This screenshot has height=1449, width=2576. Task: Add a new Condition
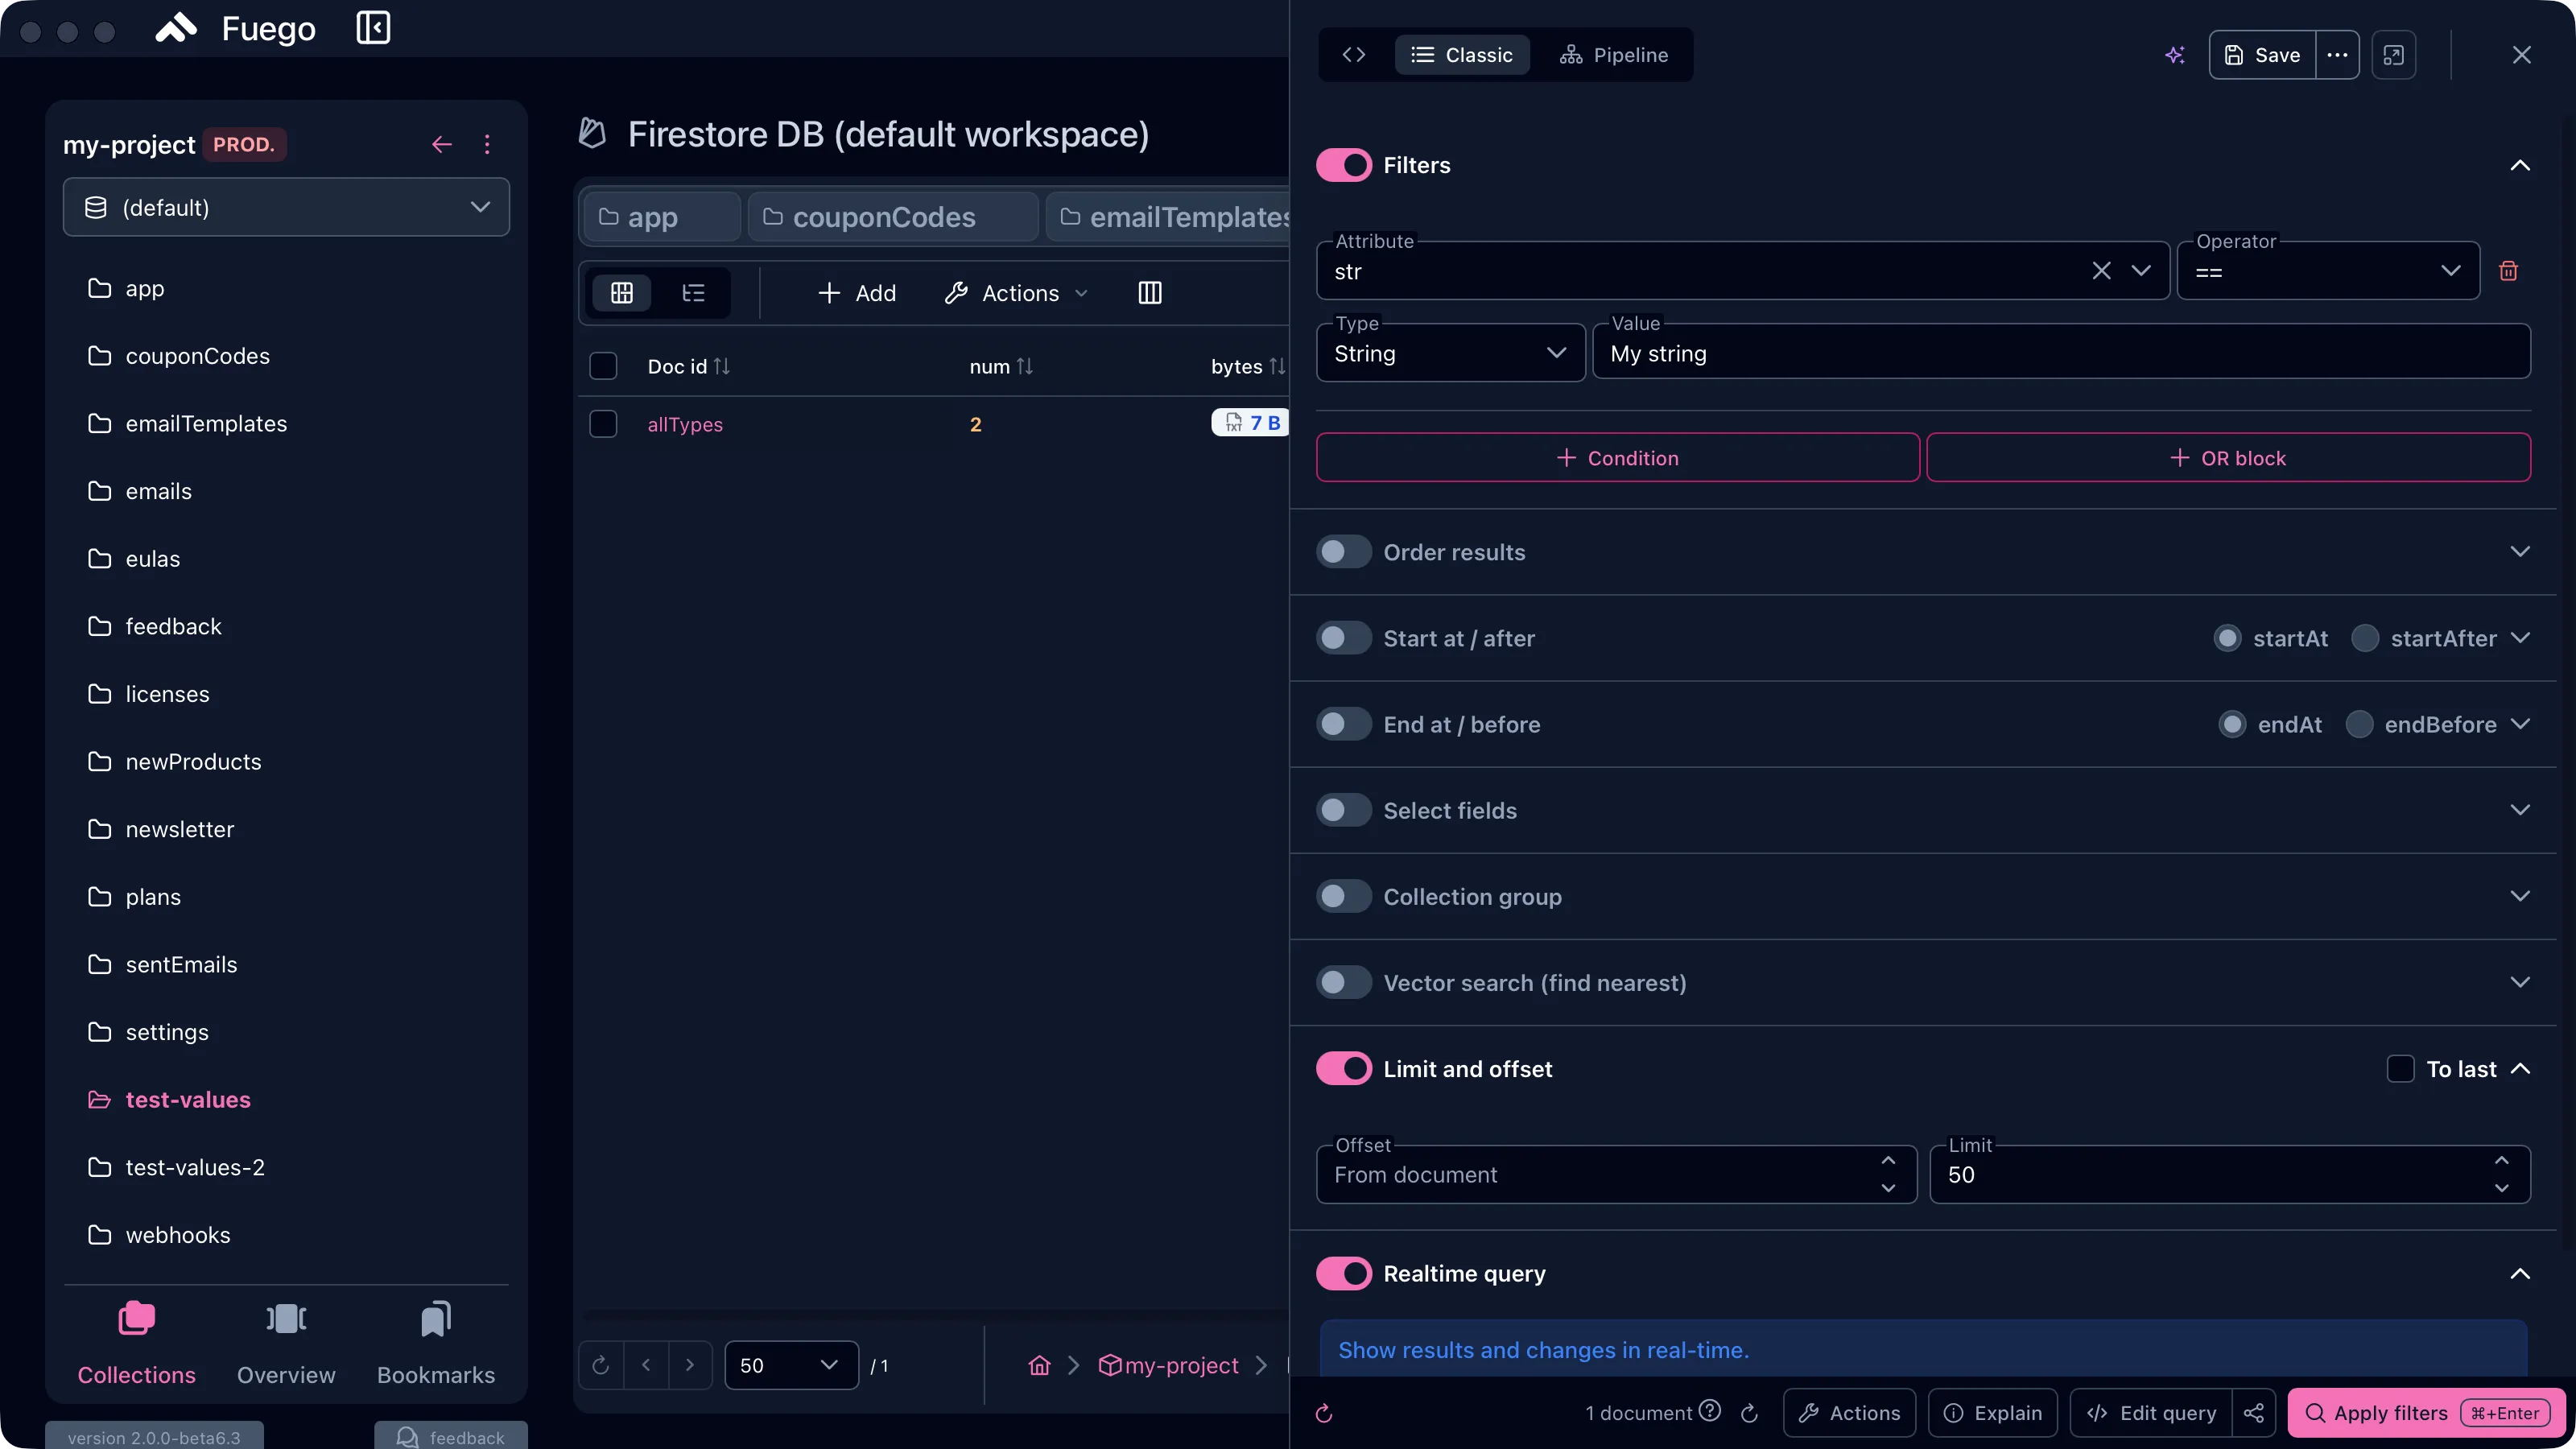(x=1617, y=458)
